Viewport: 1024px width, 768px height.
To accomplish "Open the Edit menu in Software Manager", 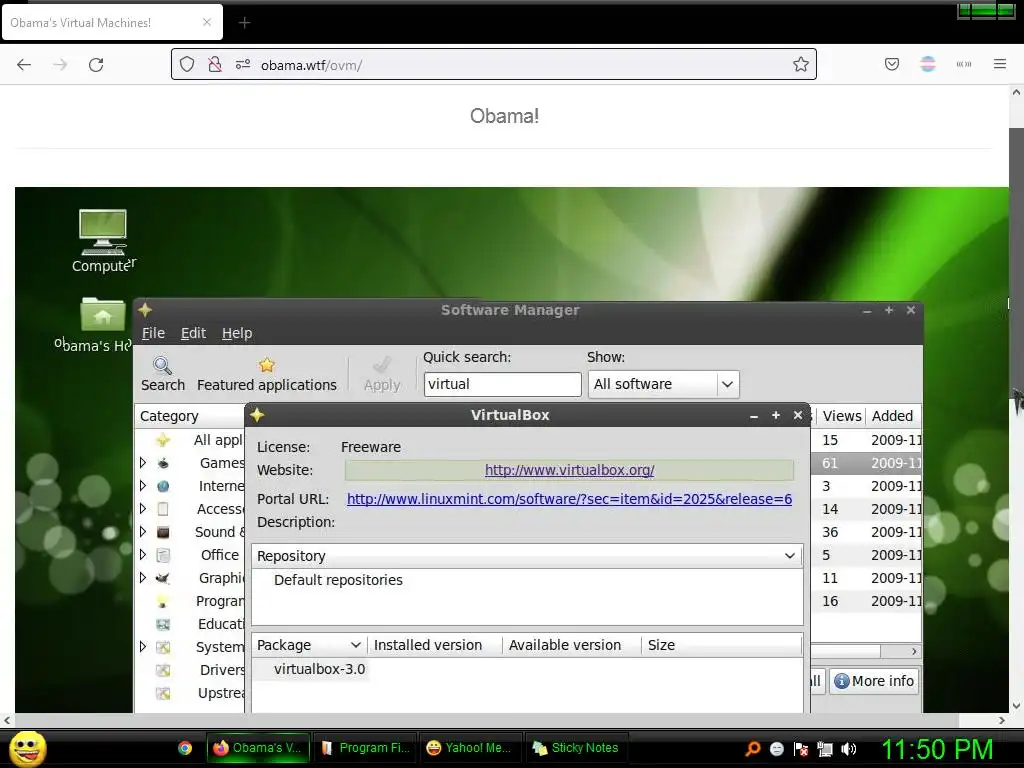I will (x=193, y=333).
